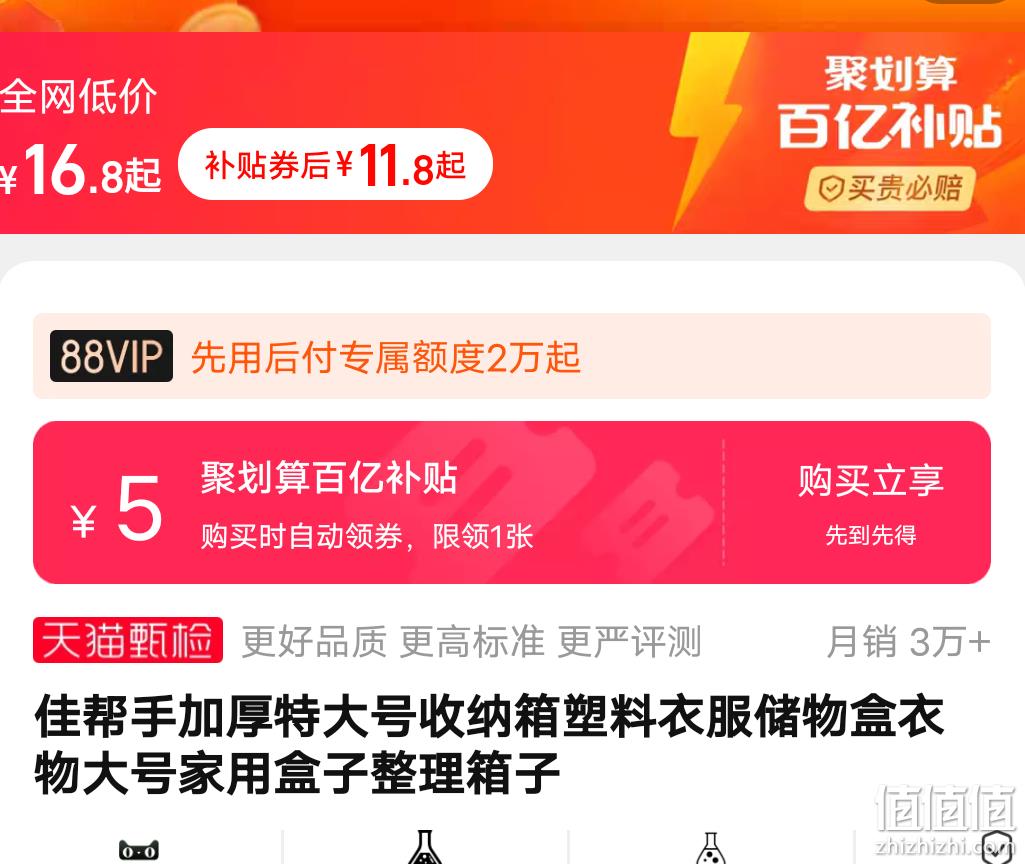Image resolution: width=1025 pixels, height=864 pixels.
Task: Tap the 月销 3万+ sales count
Action: point(909,641)
